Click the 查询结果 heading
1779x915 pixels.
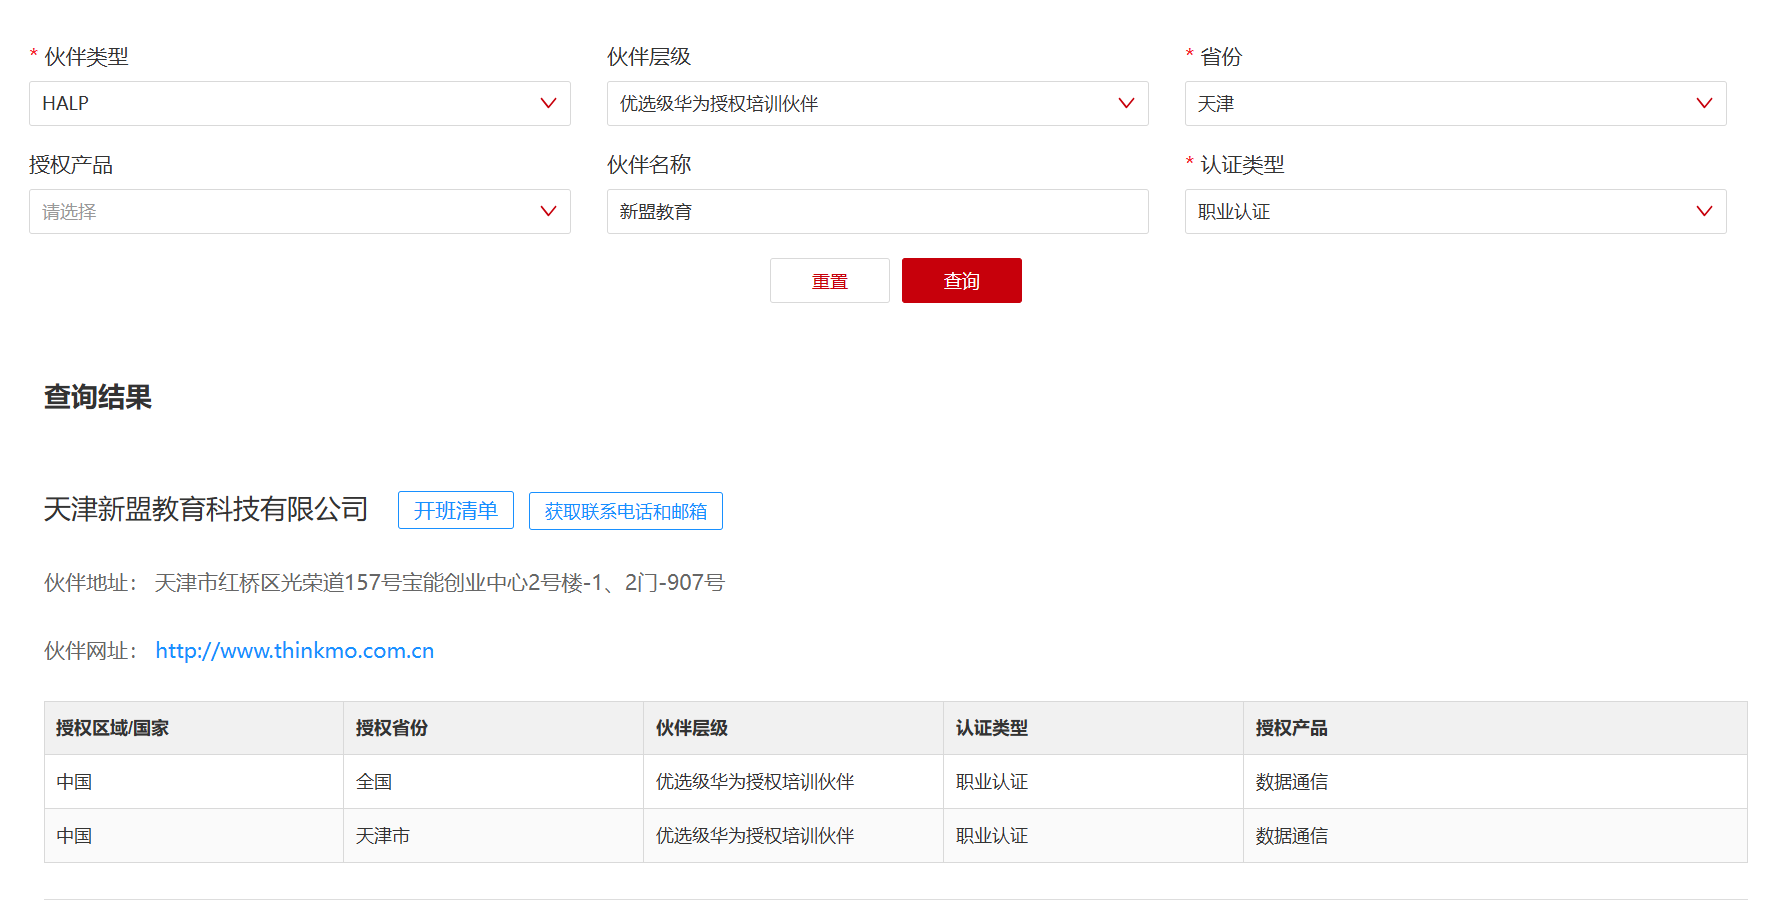tap(98, 397)
